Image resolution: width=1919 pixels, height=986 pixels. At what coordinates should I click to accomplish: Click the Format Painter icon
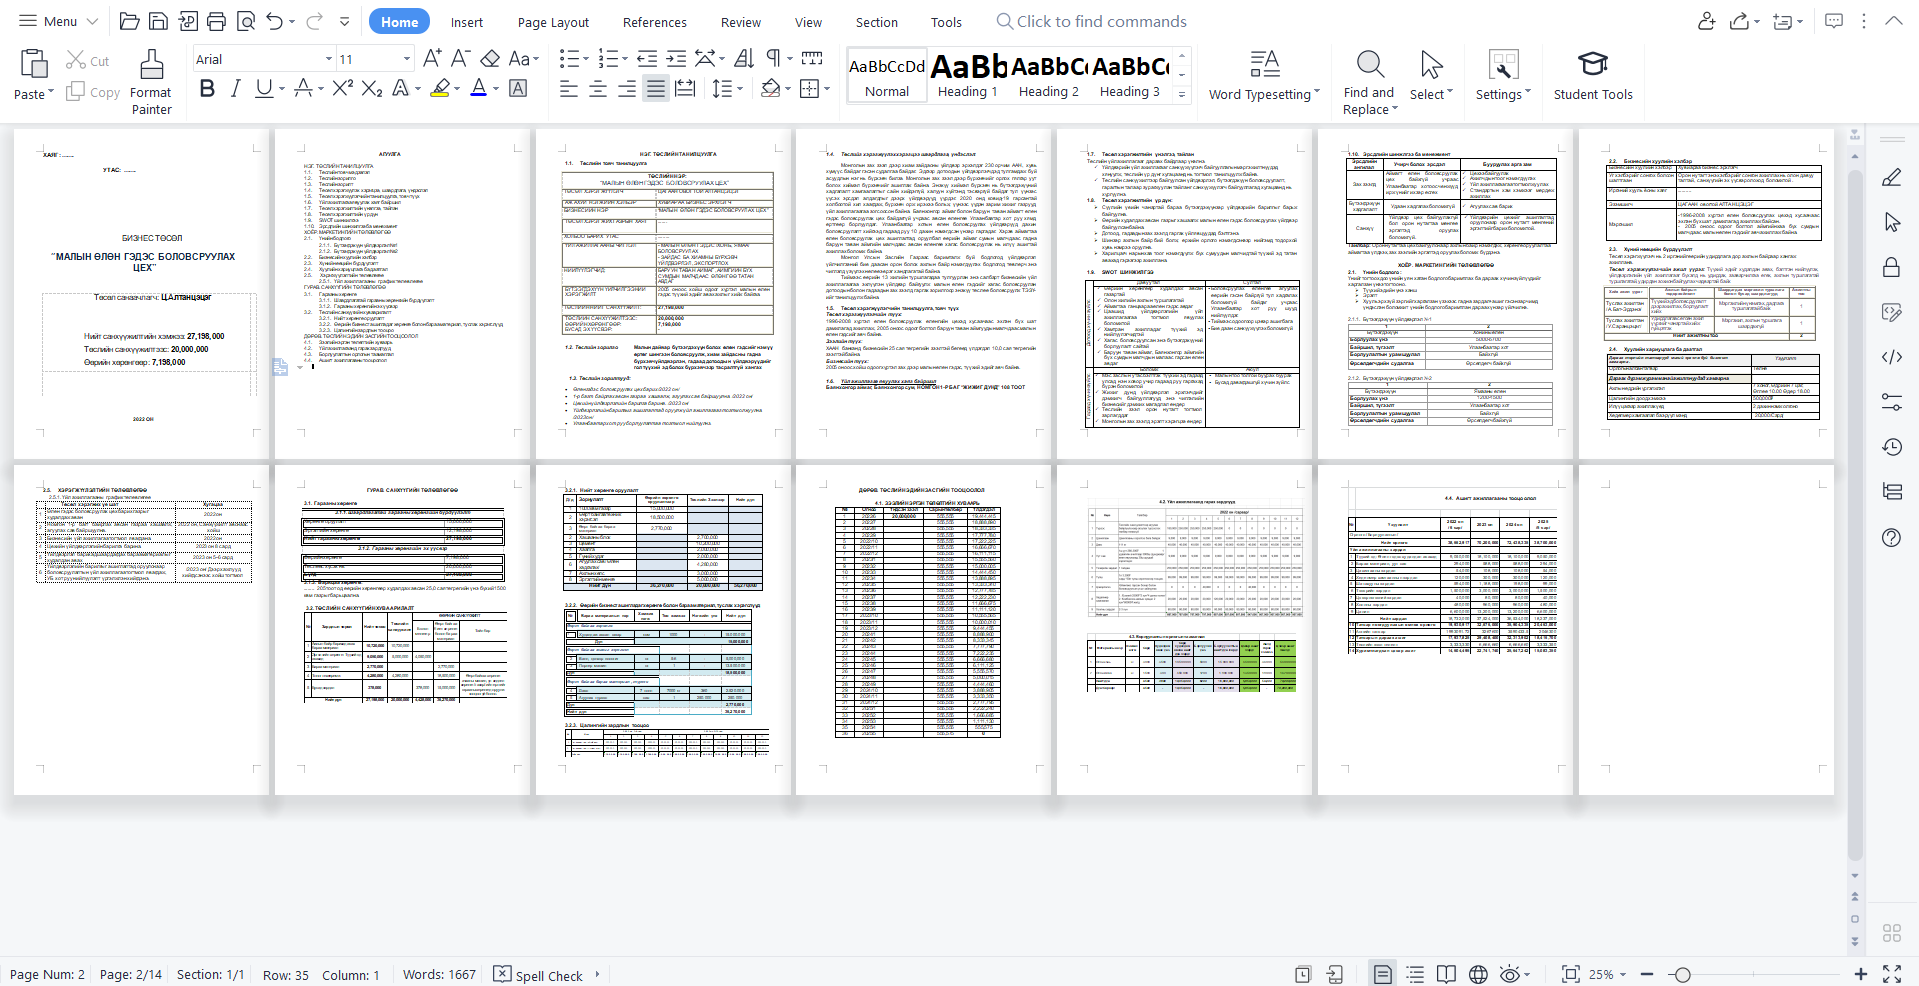point(151,66)
